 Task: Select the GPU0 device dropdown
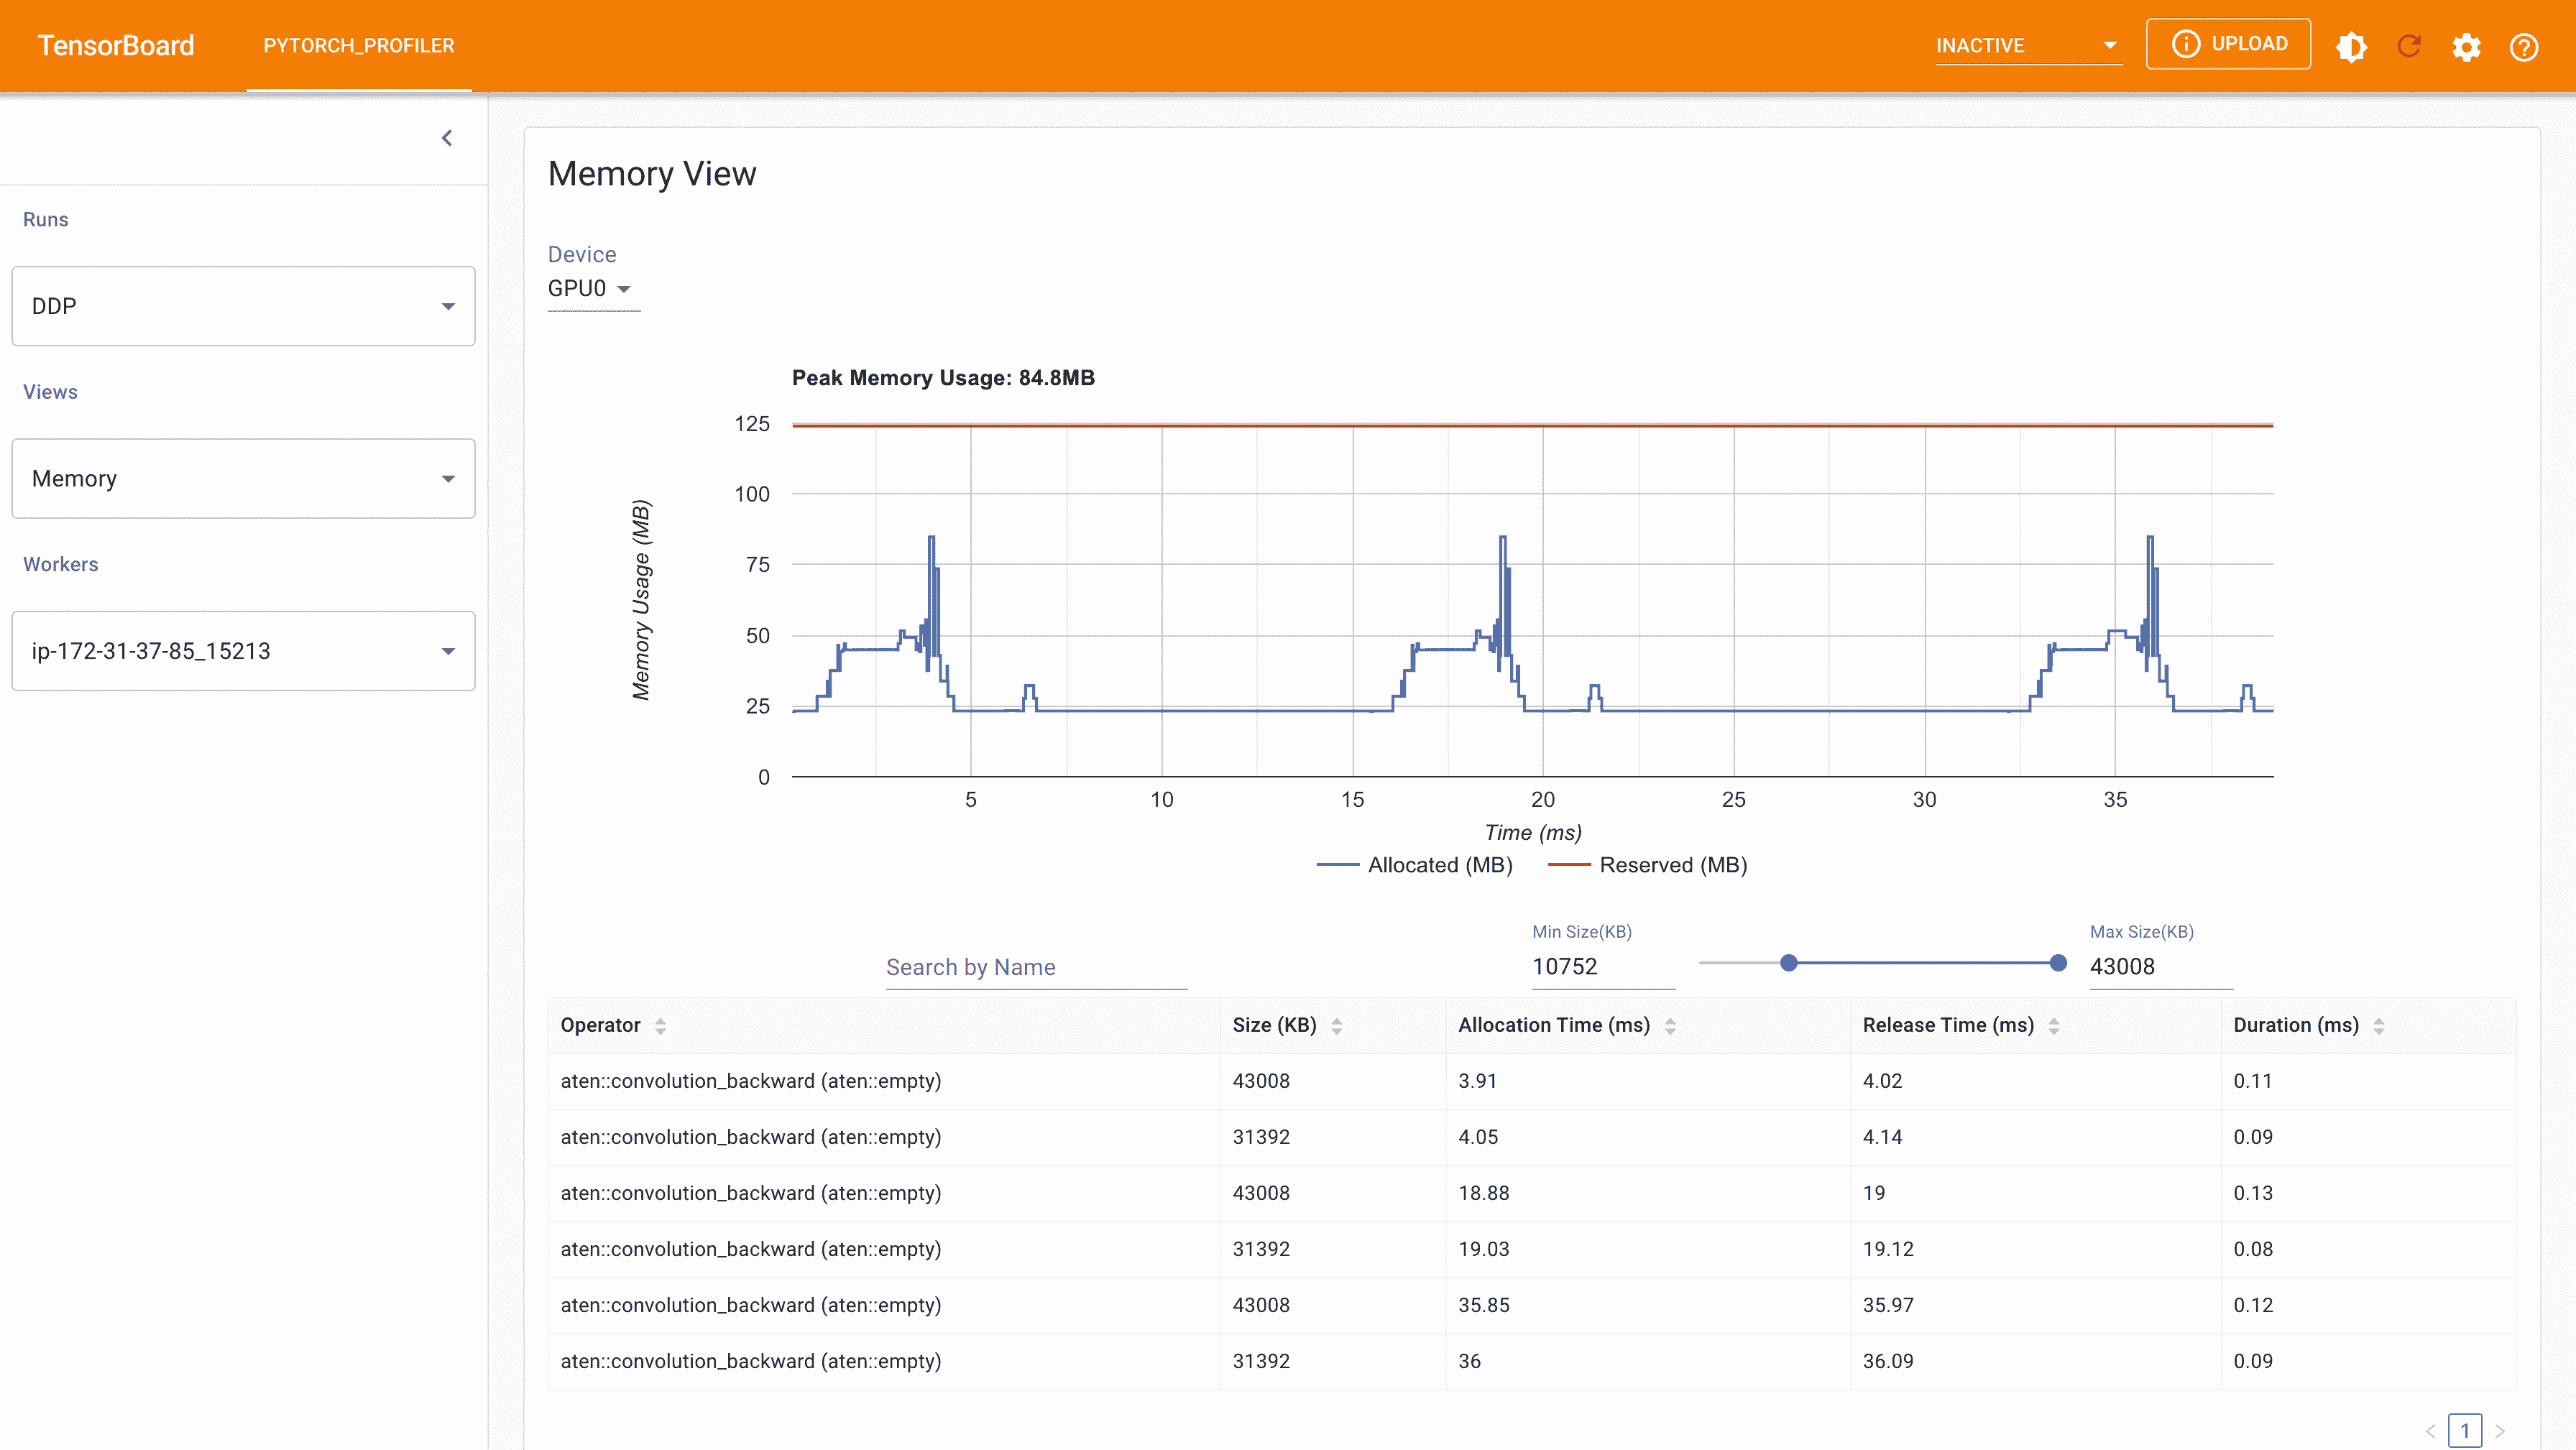pos(591,288)
